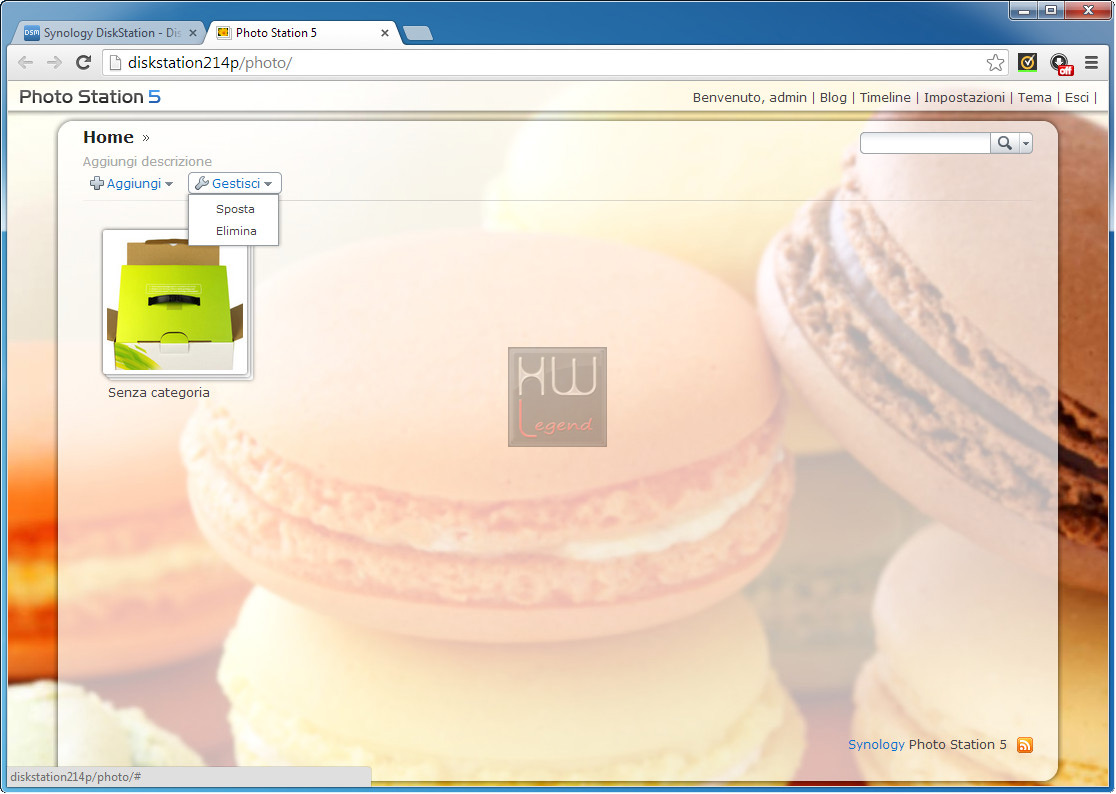Click the Synology footer link
The width and height of the screenshot is (1116, 794).
(875, 745)
